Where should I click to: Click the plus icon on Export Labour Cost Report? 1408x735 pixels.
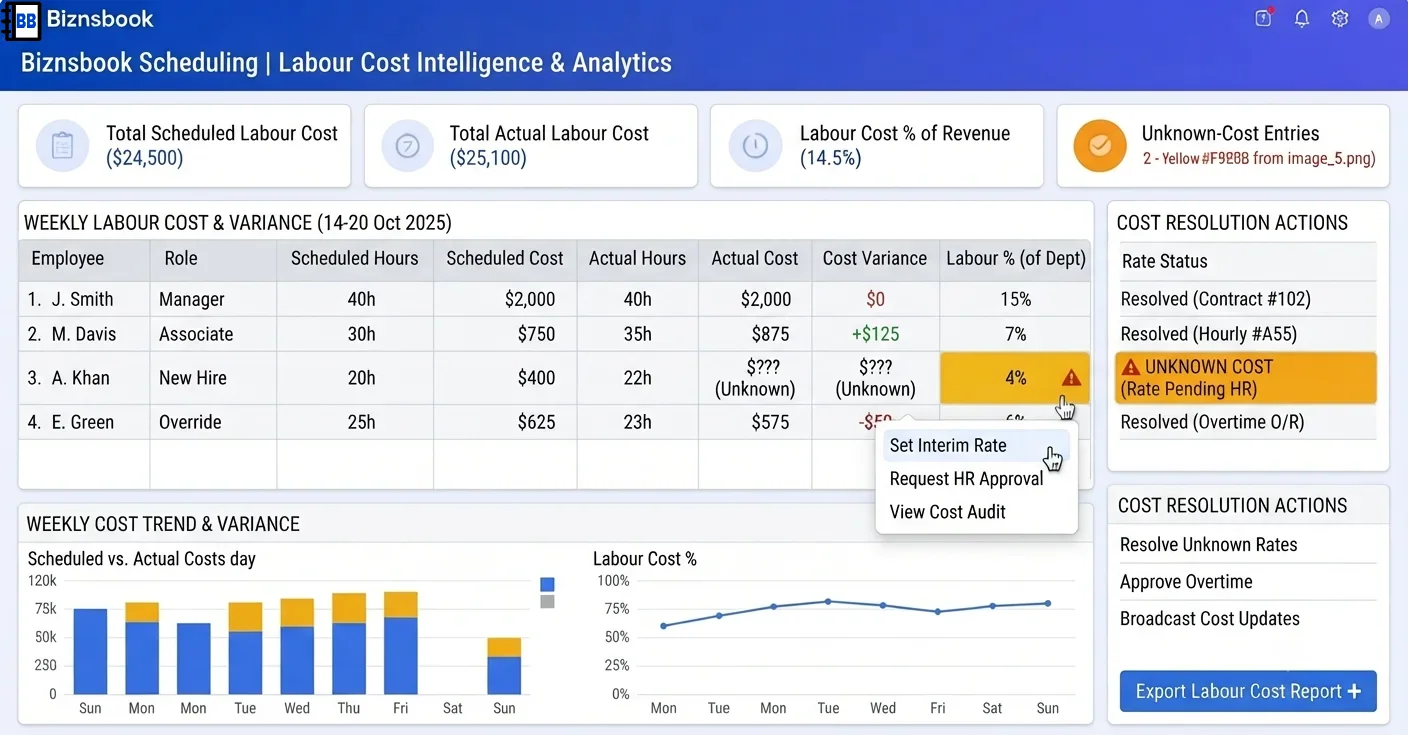(1354, 691)
